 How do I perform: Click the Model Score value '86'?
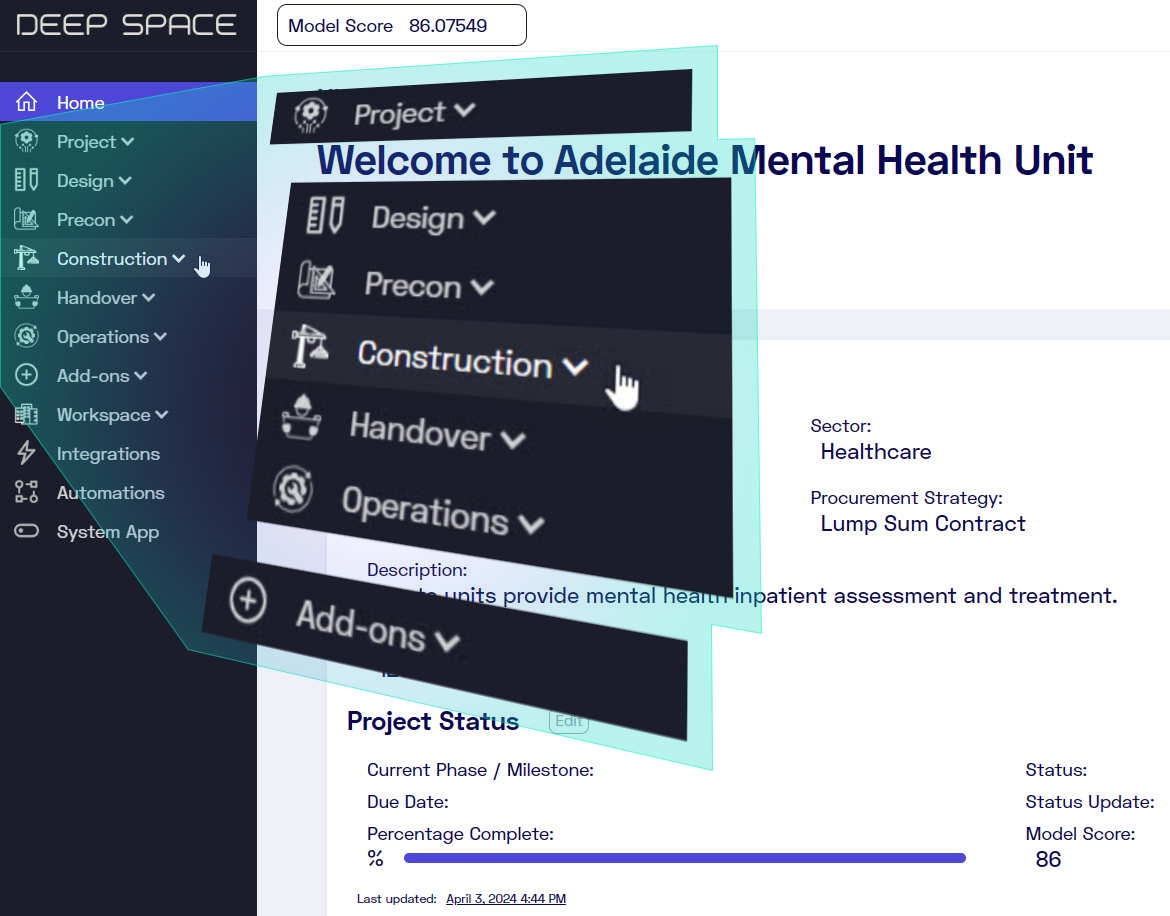1048,859
